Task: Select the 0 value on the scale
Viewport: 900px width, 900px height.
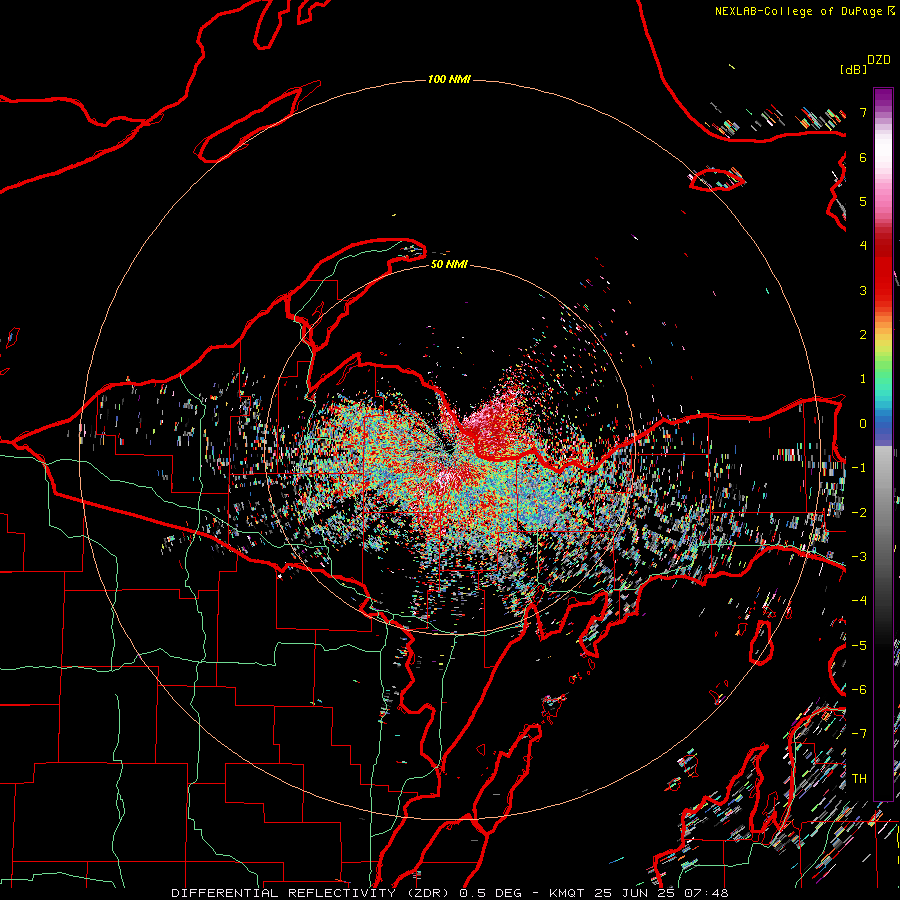Action: click(x=863, y=424)
